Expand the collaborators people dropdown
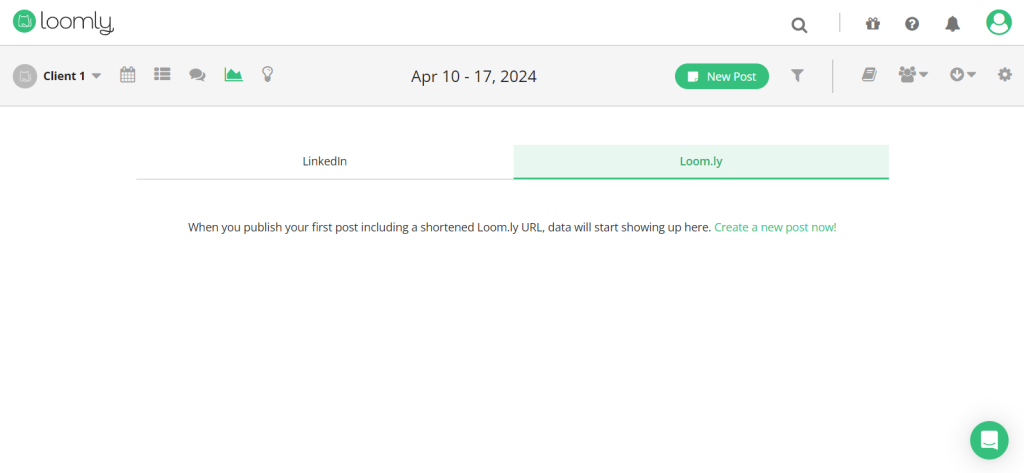 (914, 75)
